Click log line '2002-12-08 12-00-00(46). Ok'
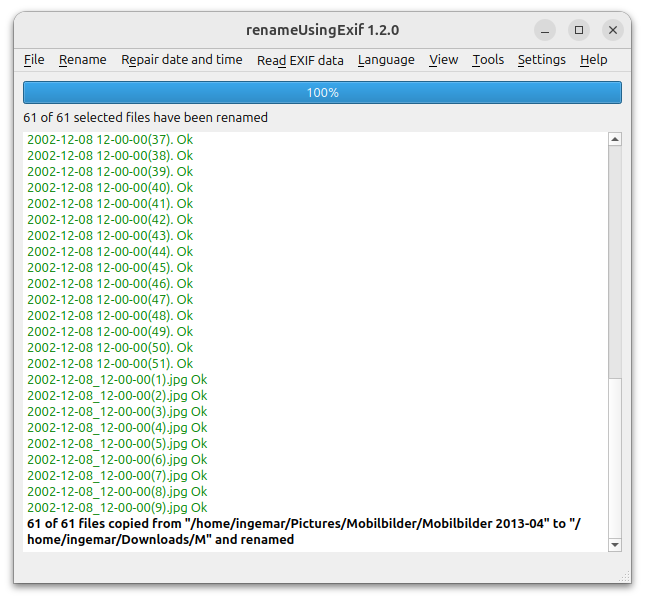 coord(110,284)
